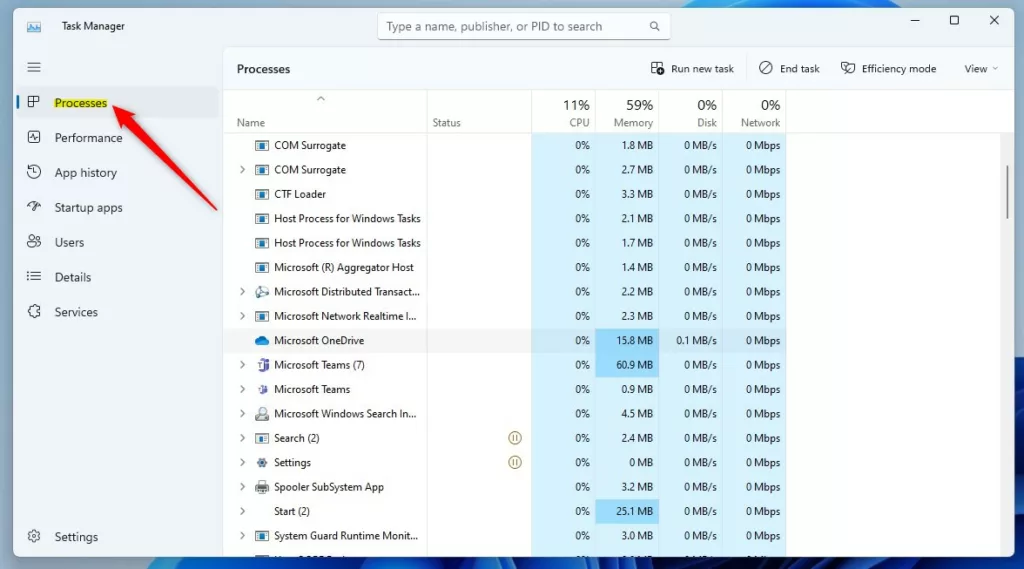Click the 25.1 MB memory value for Start
Image resolution: width=1024 pixels, height=569 pixels.
627,511
